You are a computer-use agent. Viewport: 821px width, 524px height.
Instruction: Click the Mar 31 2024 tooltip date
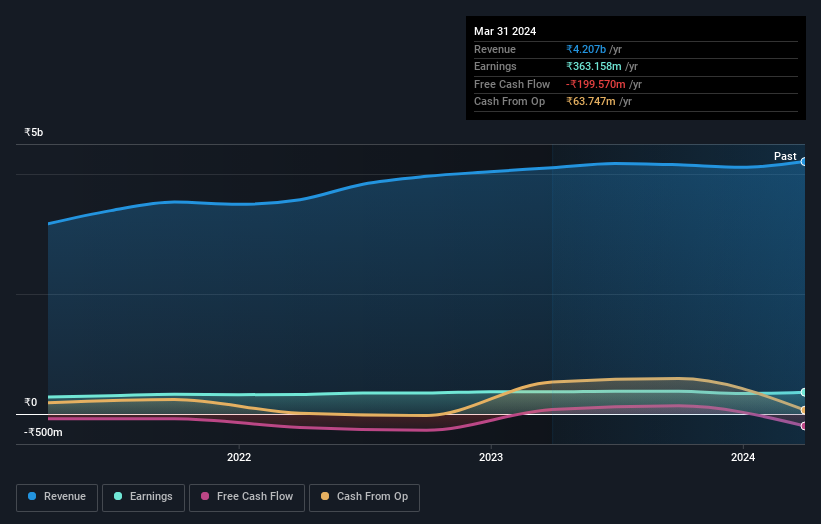click(505, 31)
